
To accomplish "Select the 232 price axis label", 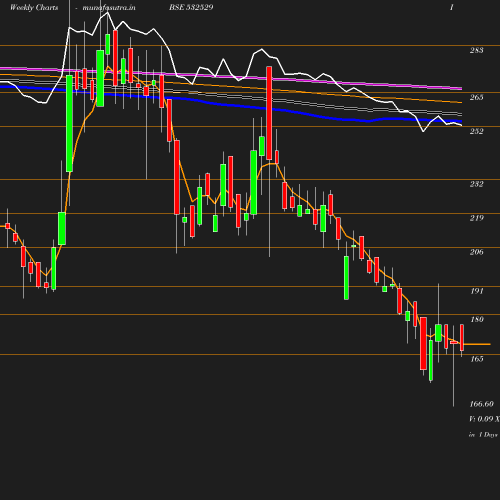I will [476, 184].
